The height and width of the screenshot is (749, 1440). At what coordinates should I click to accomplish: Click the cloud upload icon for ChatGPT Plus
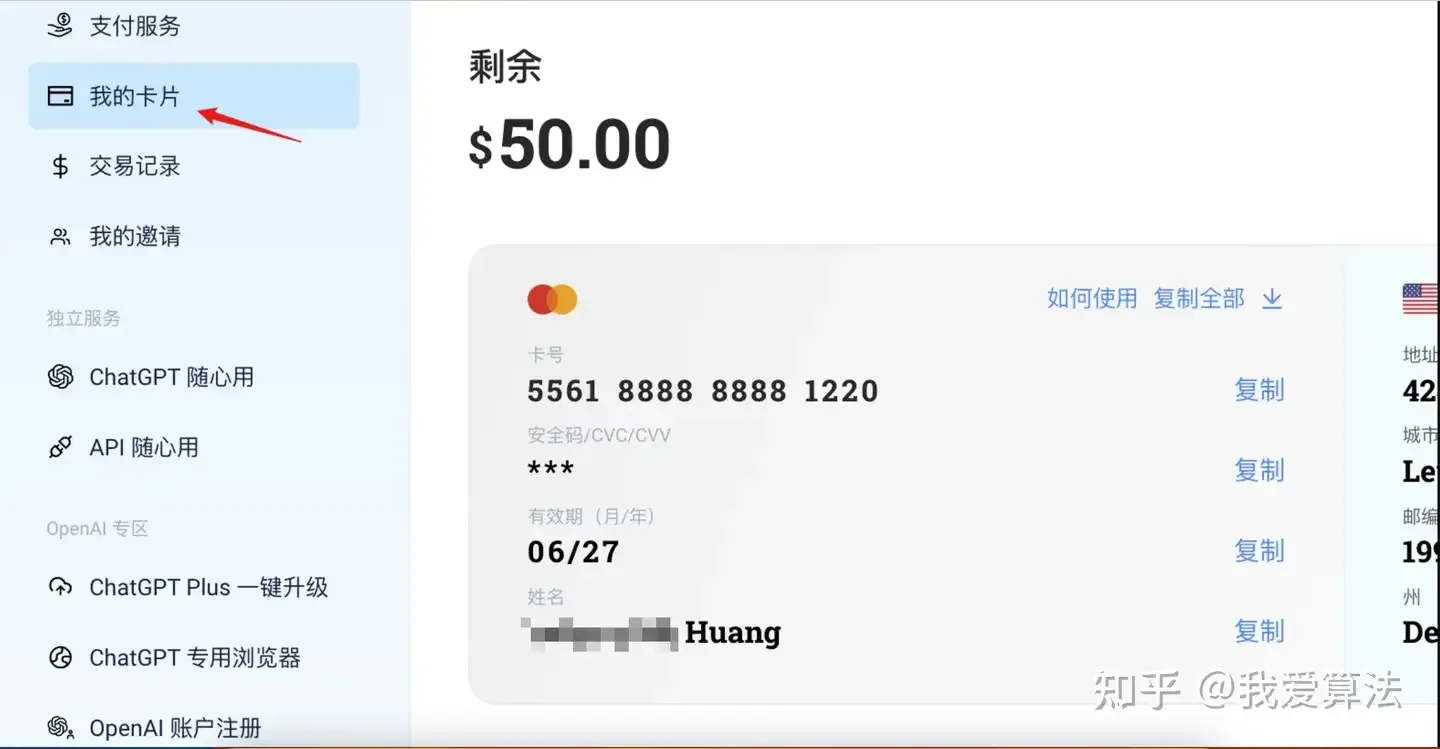click(60, 587)
